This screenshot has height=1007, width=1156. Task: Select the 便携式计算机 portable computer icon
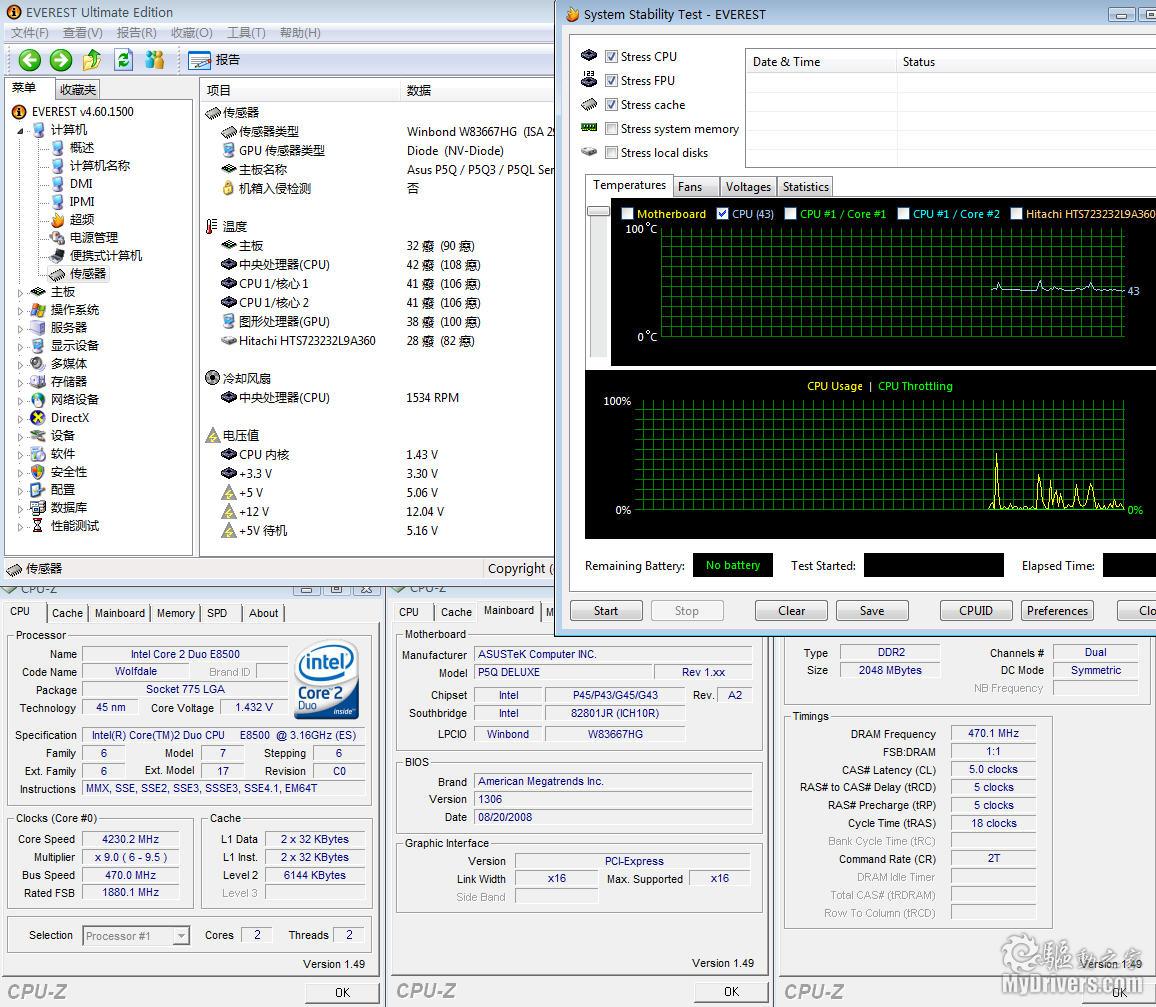(58, 256)
